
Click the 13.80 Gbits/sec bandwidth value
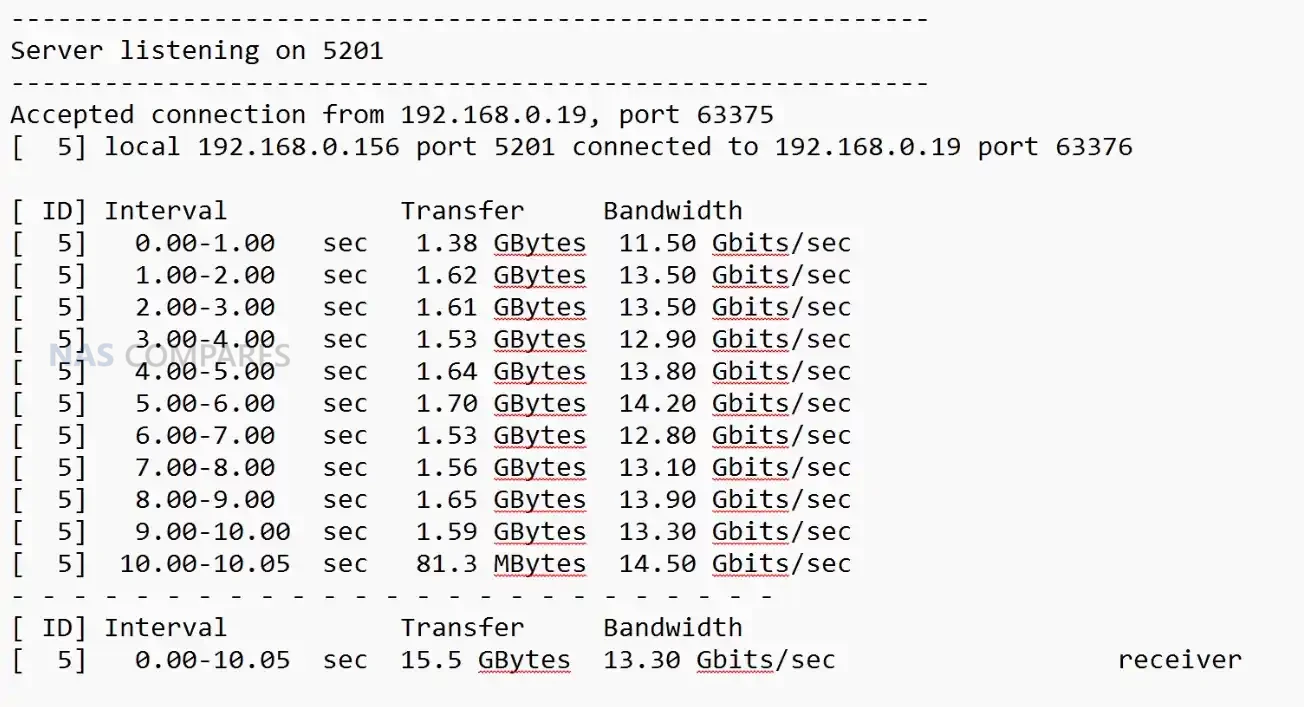pyautogui.click(x=734, y=371)
